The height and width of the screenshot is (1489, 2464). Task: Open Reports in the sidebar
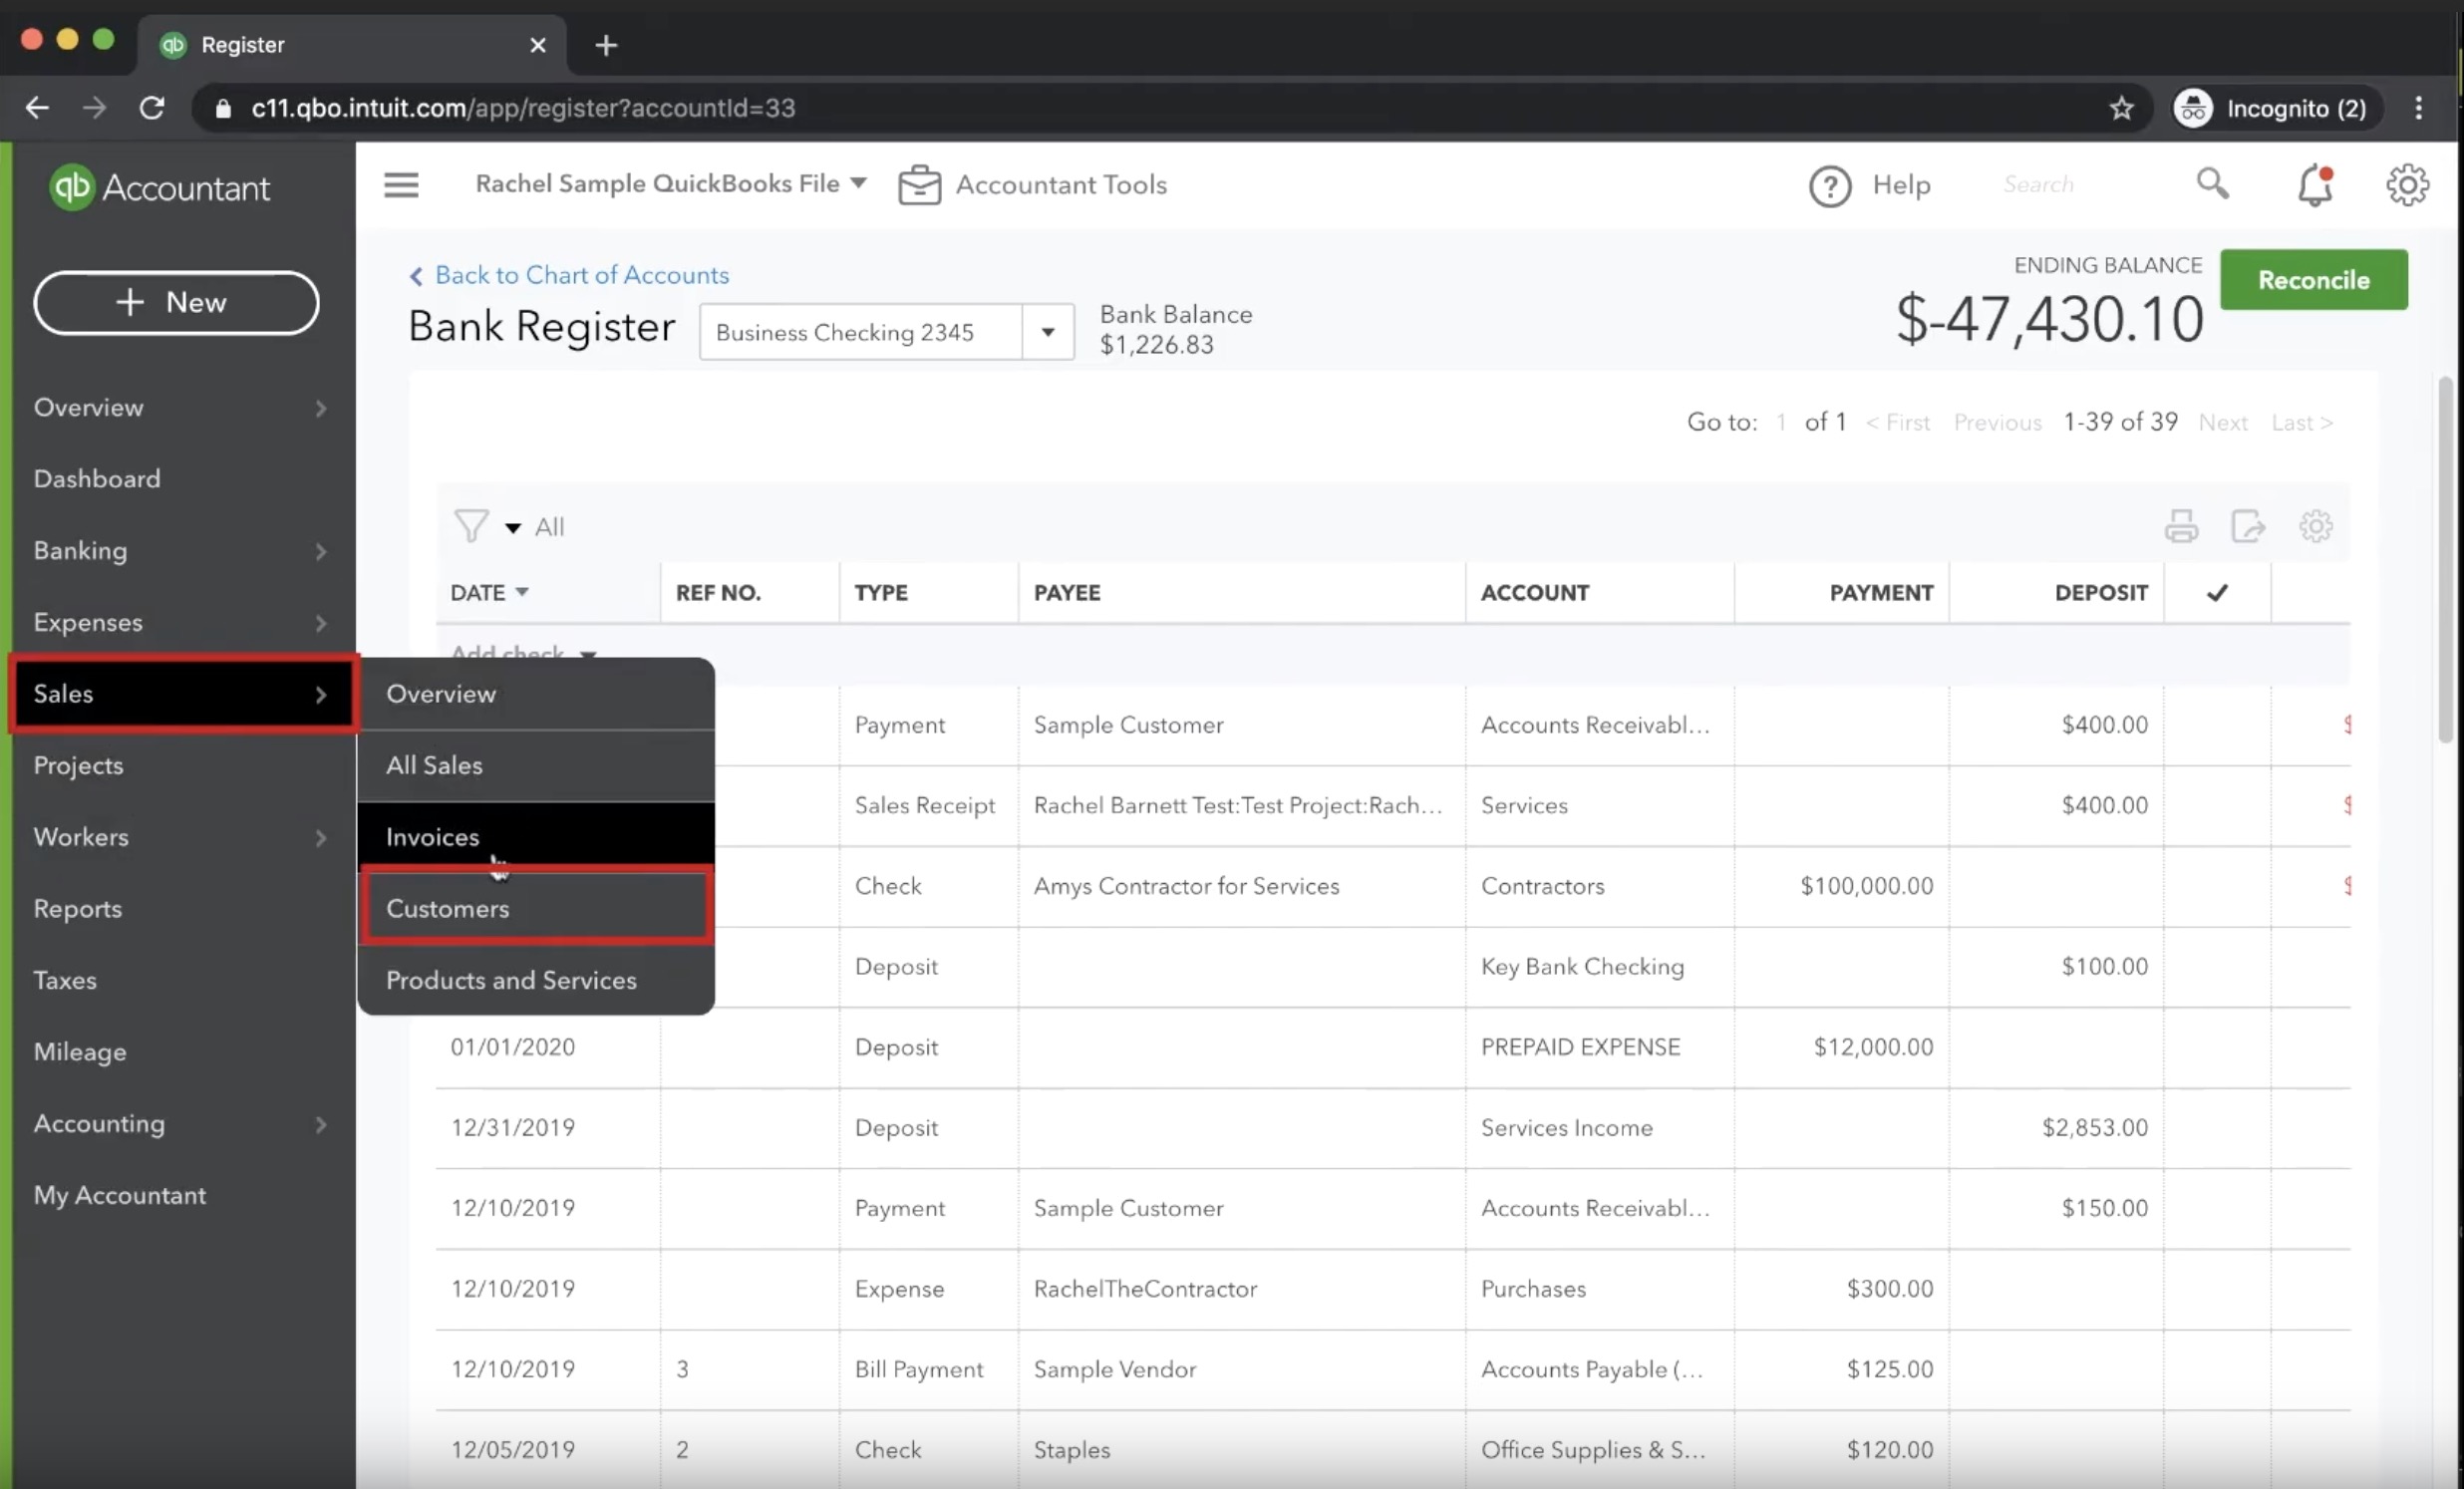(78, 909)
